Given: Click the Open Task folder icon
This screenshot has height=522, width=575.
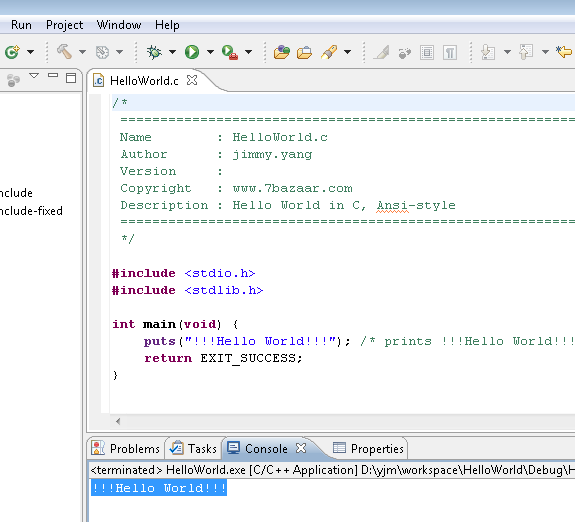Looking at the screenshot, I should 304,52.
